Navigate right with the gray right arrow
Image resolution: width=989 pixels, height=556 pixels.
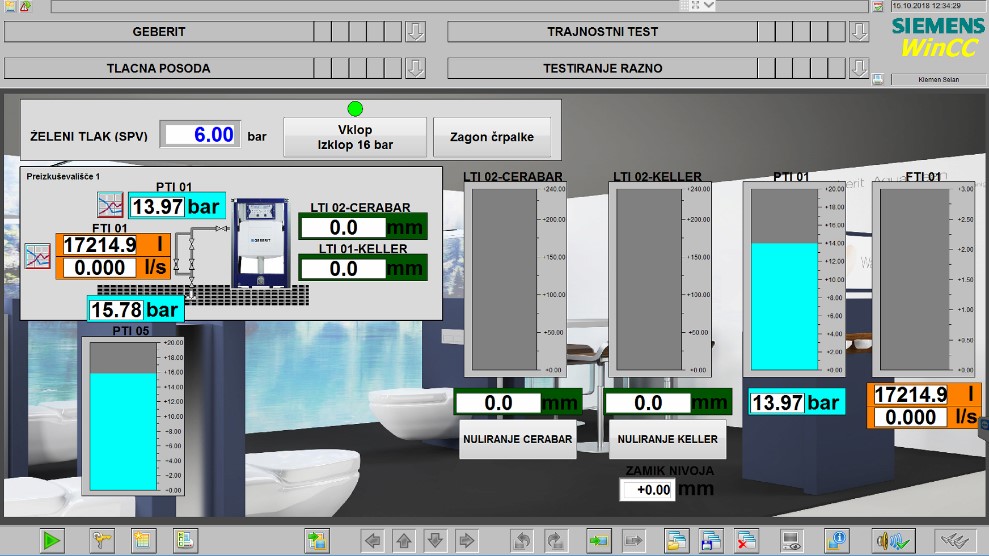466,540
